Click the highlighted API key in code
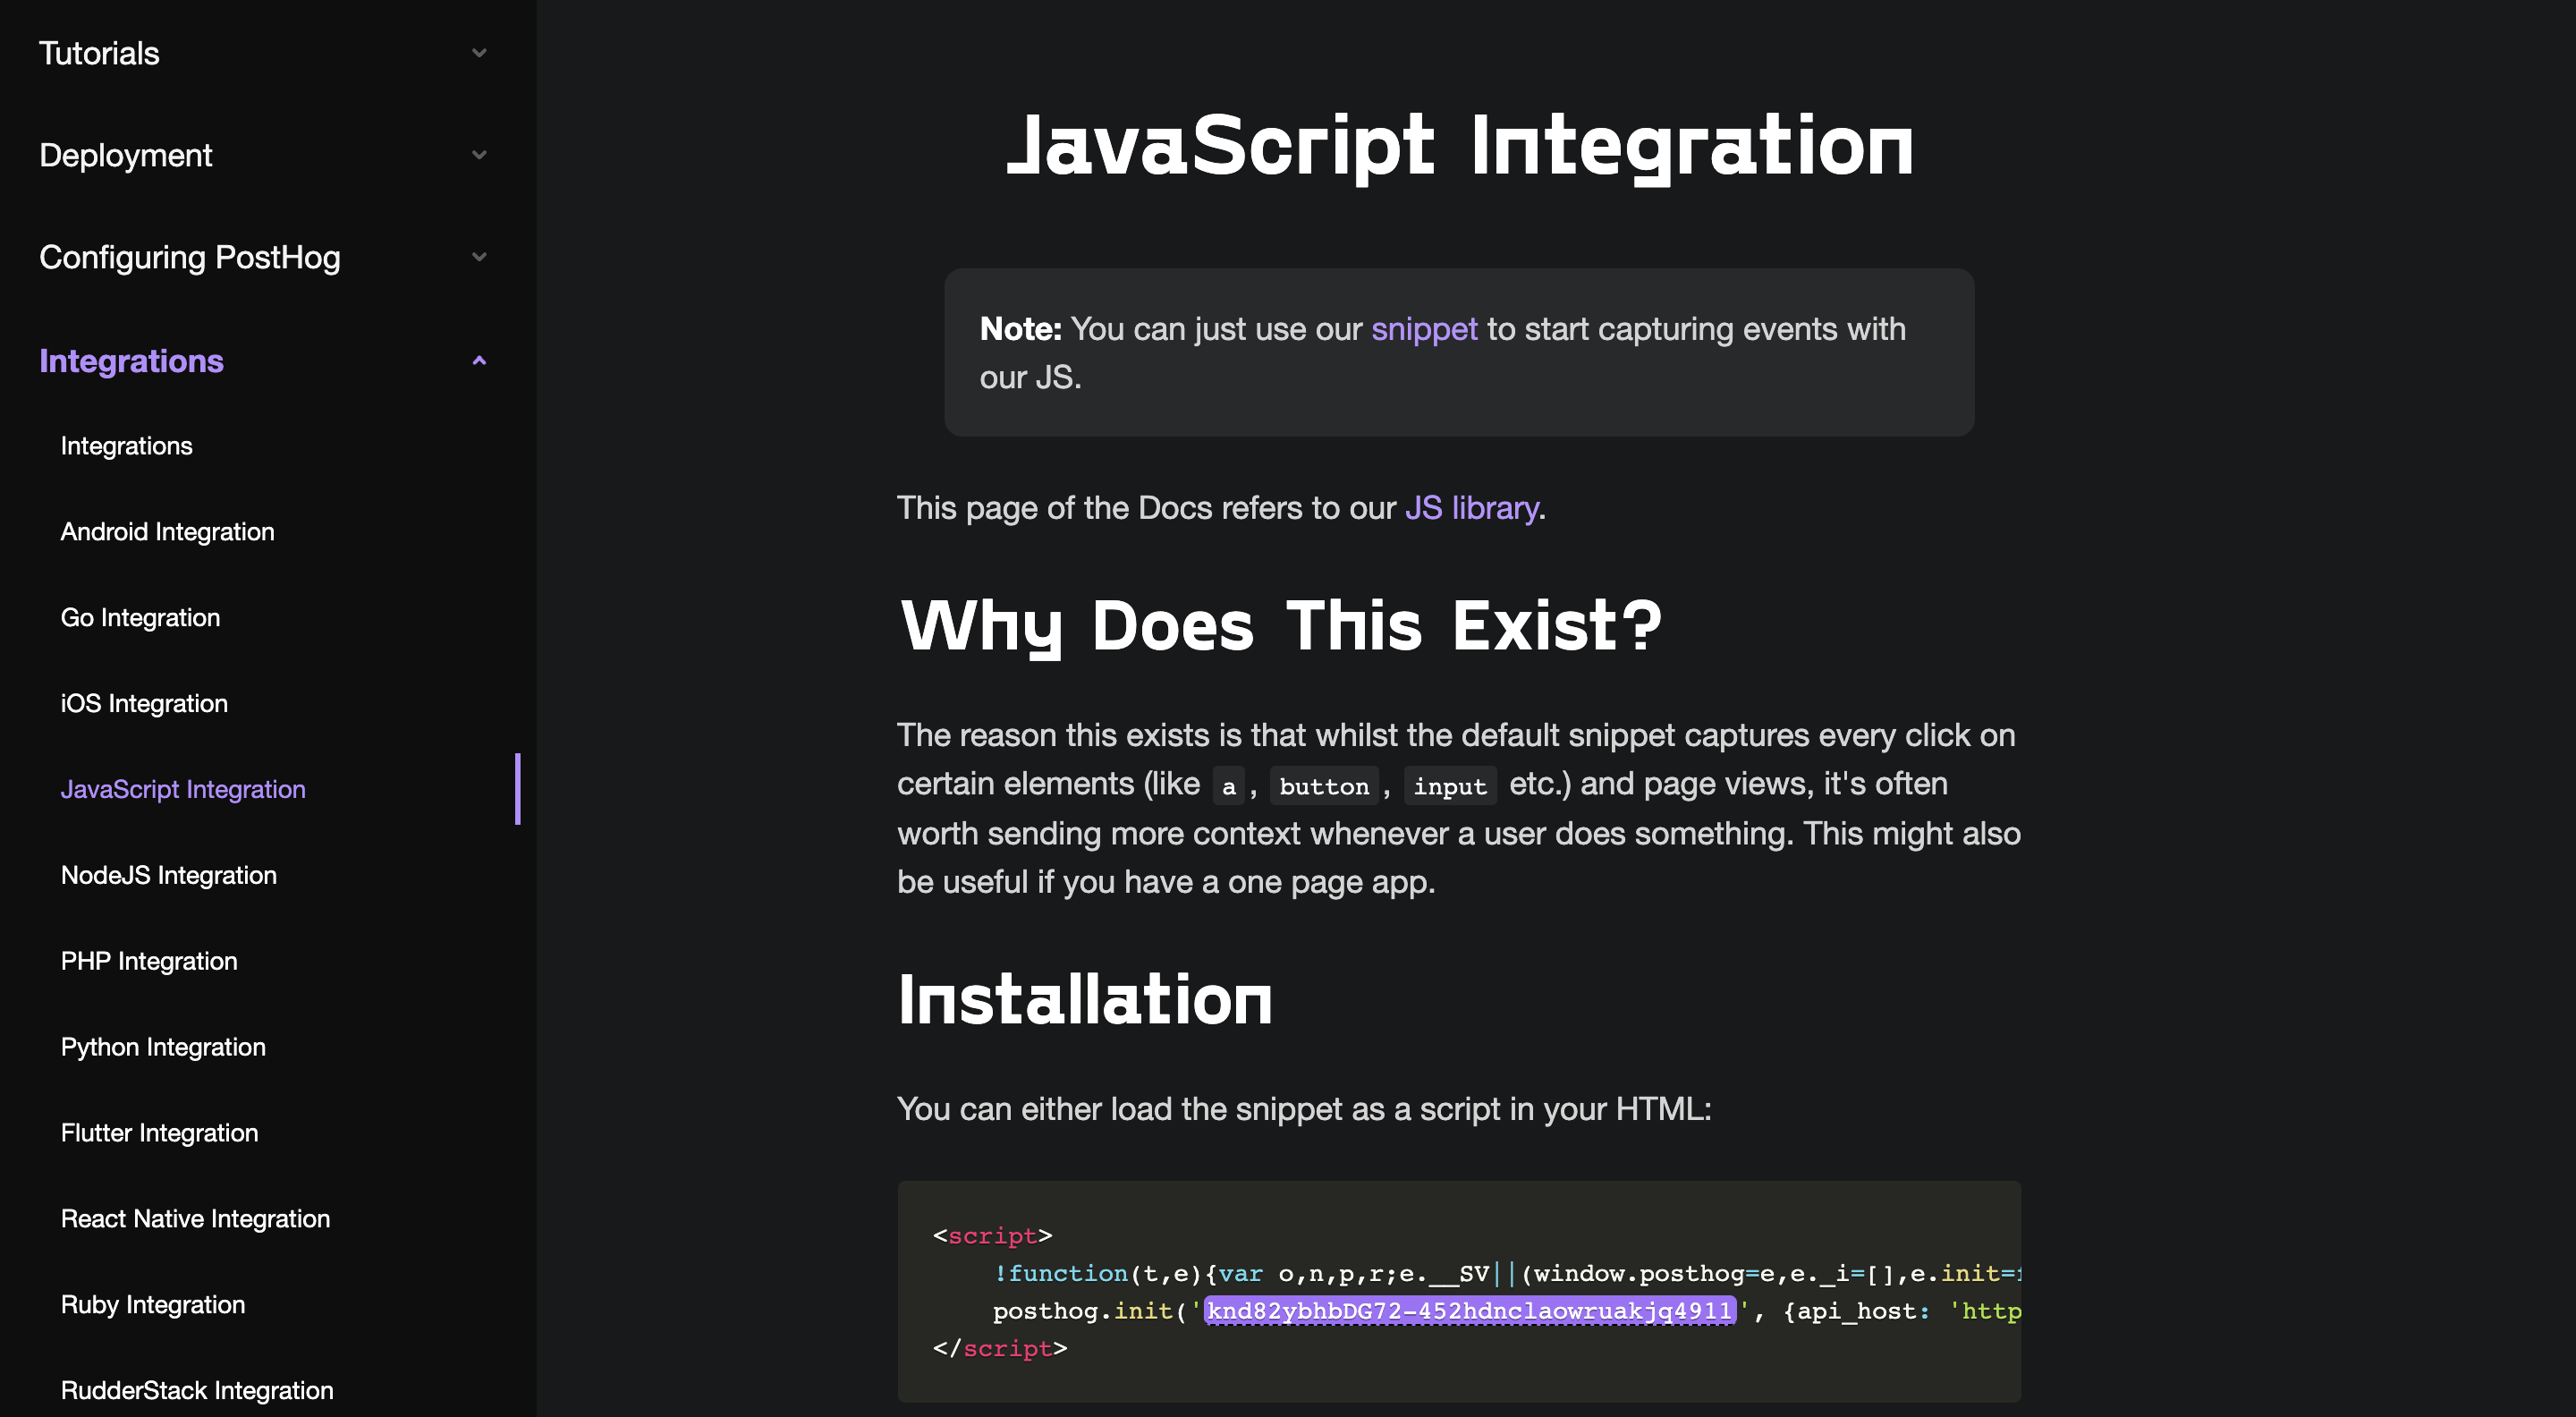This screenshot has width=2576, height=1417. coord(1469,1311)
